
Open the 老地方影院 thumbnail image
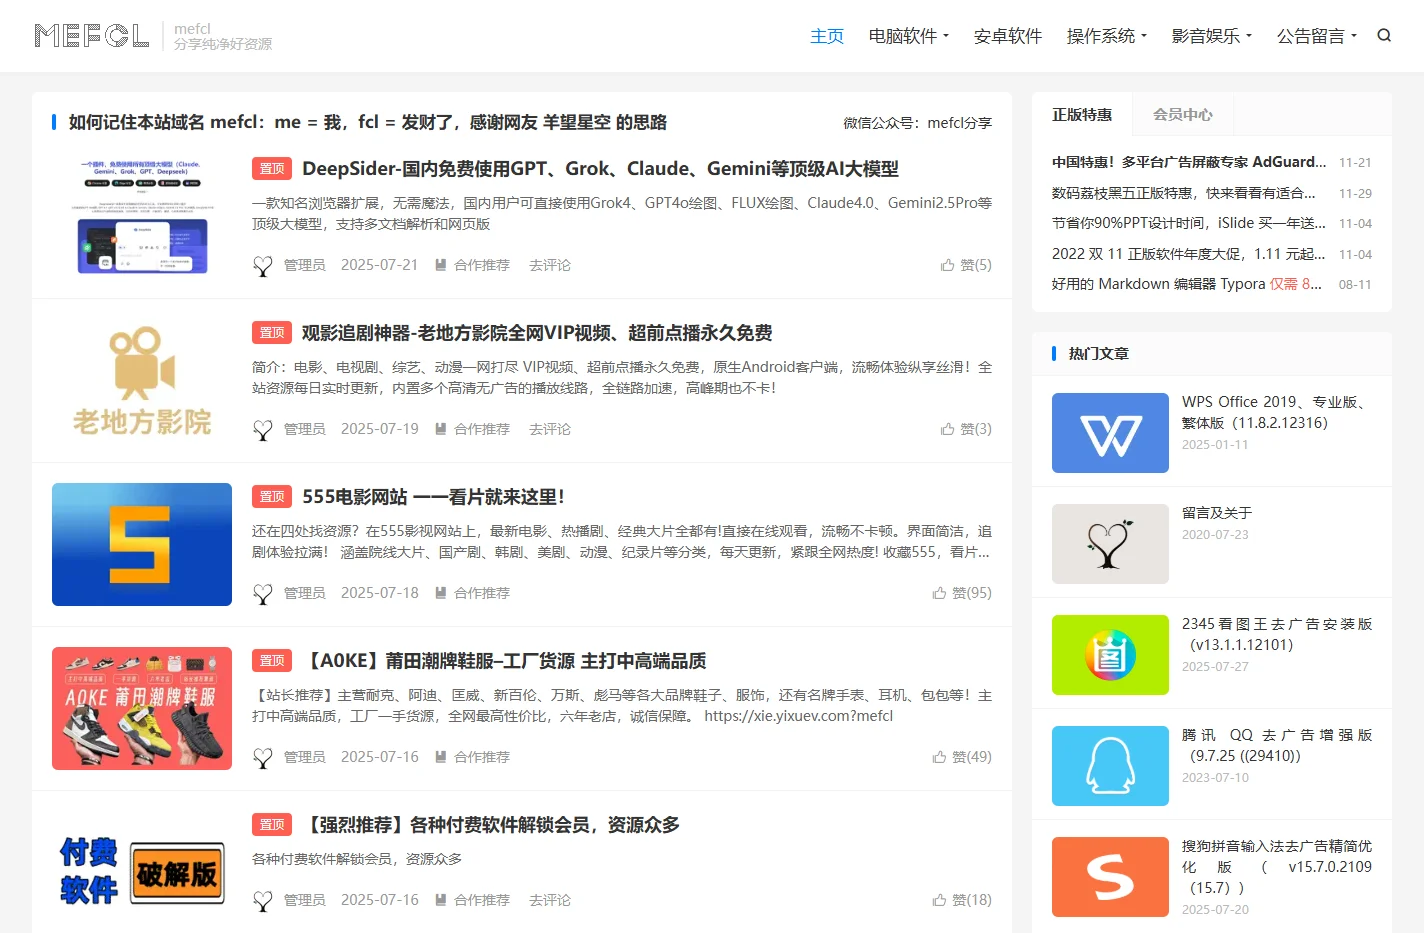142,380
